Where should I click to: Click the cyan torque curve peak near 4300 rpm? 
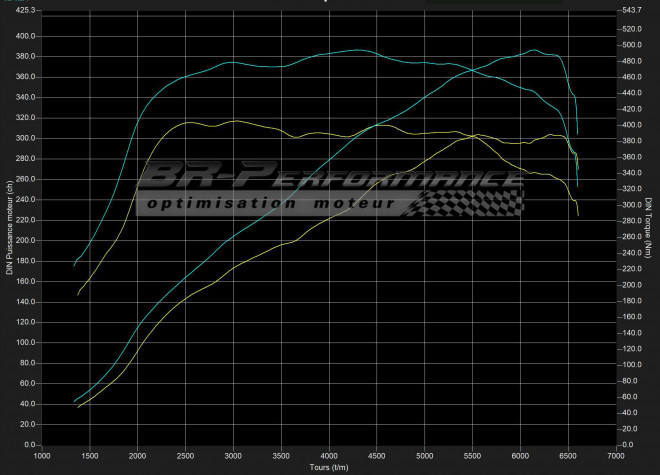357,50
